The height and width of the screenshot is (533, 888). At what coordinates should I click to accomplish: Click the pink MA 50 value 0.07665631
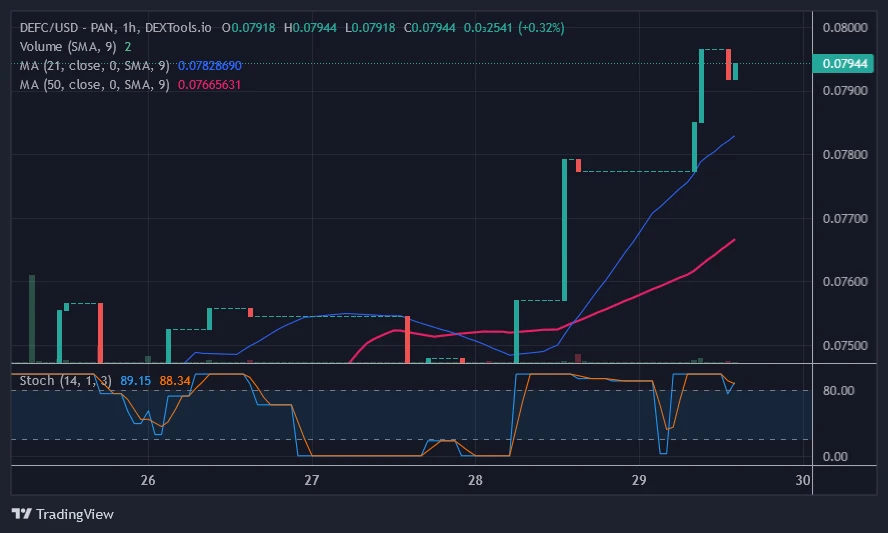[209, 84]
